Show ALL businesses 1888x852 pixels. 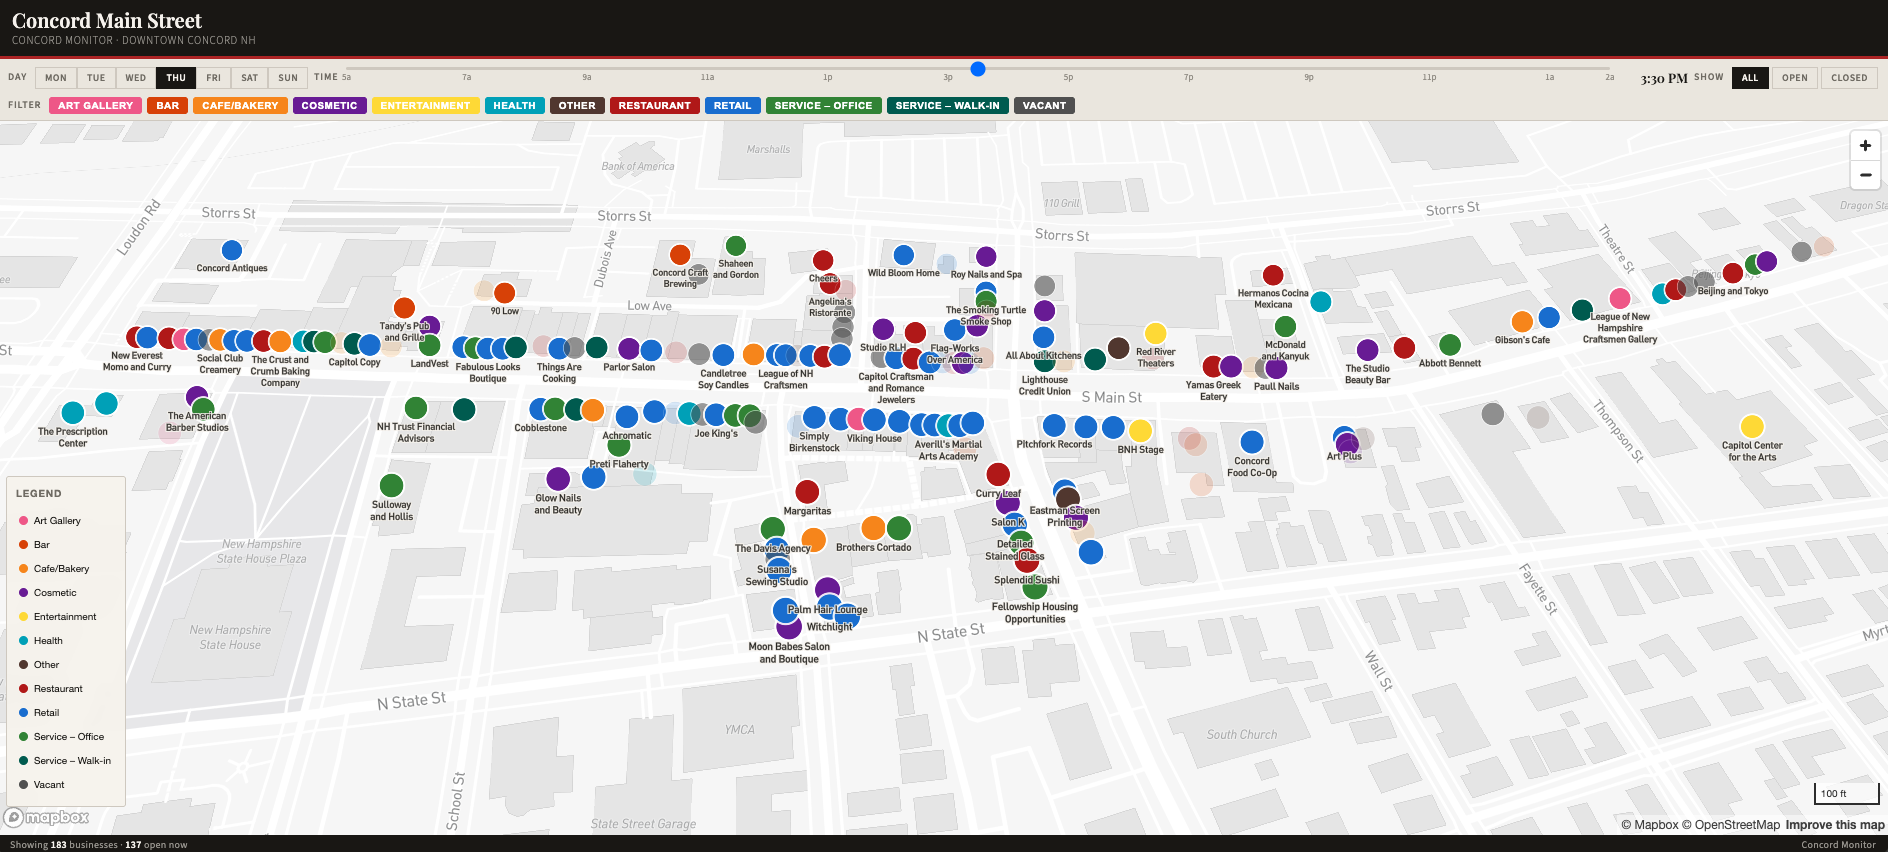1750,78
